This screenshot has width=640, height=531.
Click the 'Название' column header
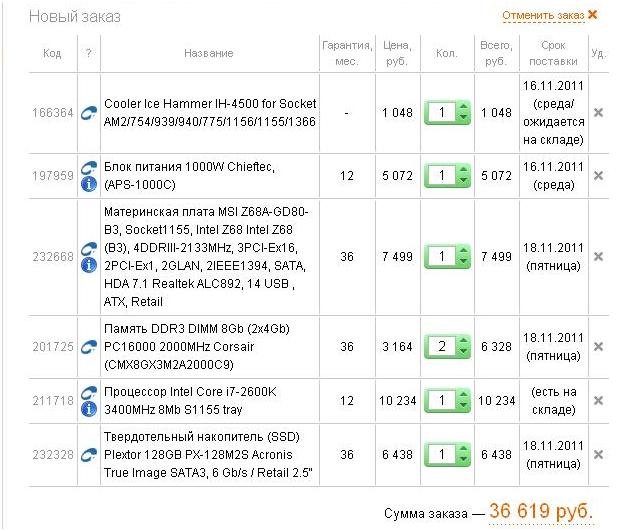pyautogui.click(x=209, y=53)
